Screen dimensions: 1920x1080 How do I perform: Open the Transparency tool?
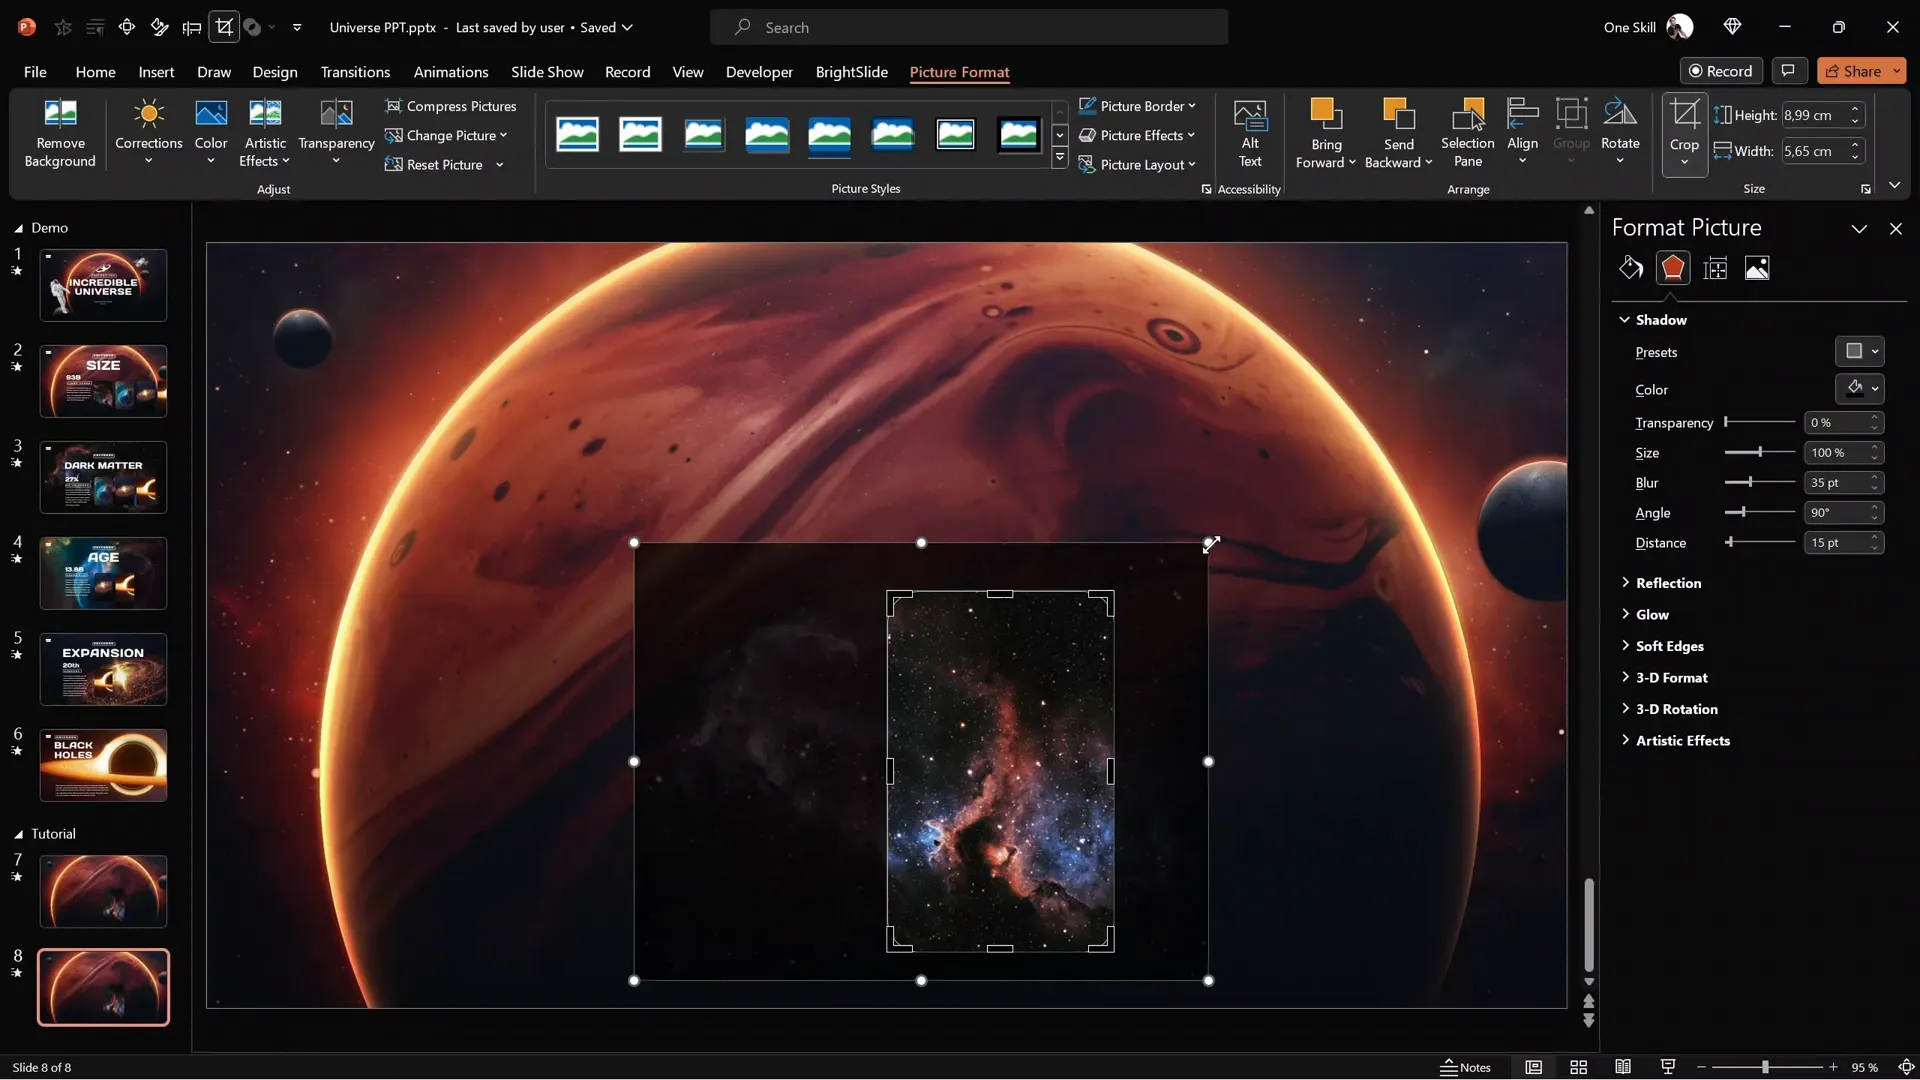point(336,132)
